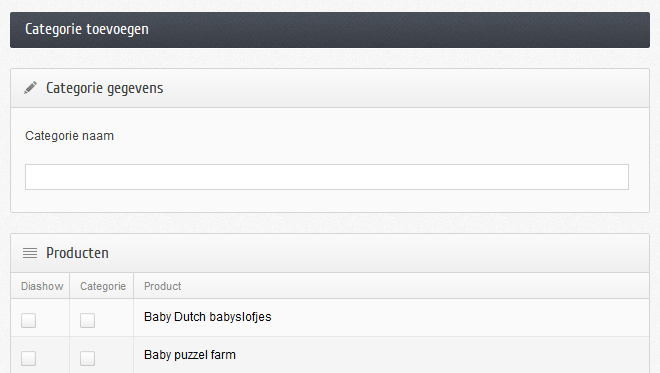The image size is (660, 373).
Task: Click the Categorie column header
Action: [x=103, y=286]
